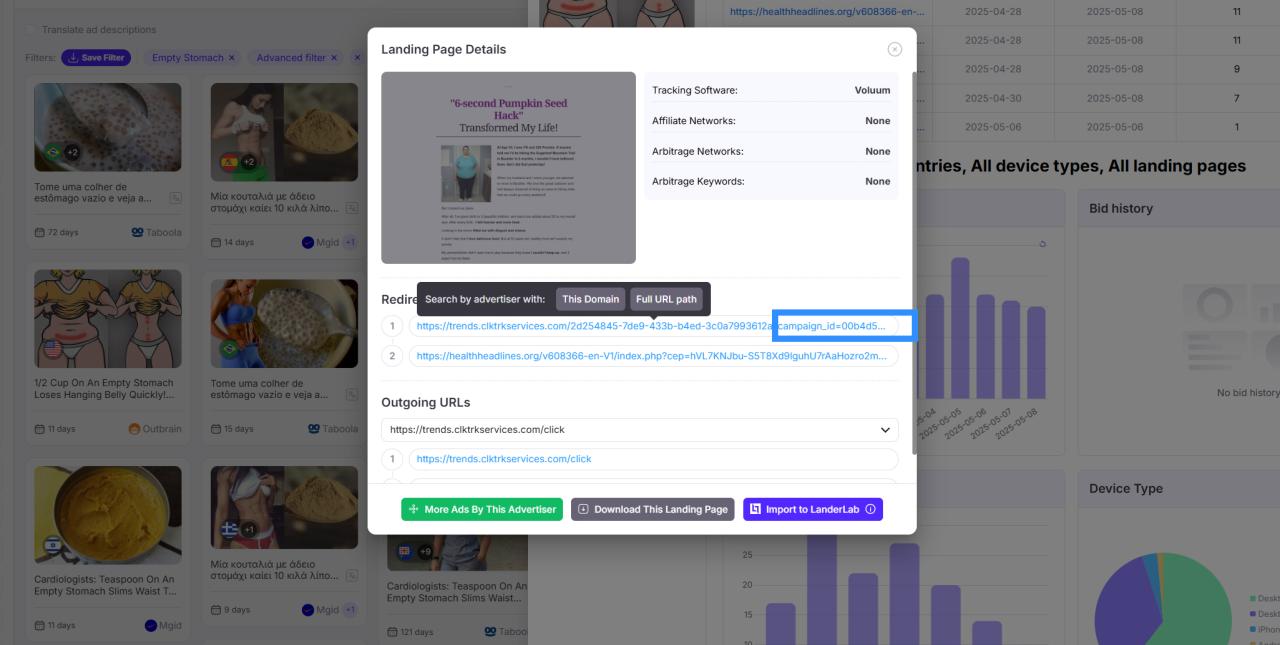
Task: Click the translate icon on first Tome uma colher ad
Action: tap(175, 198)
